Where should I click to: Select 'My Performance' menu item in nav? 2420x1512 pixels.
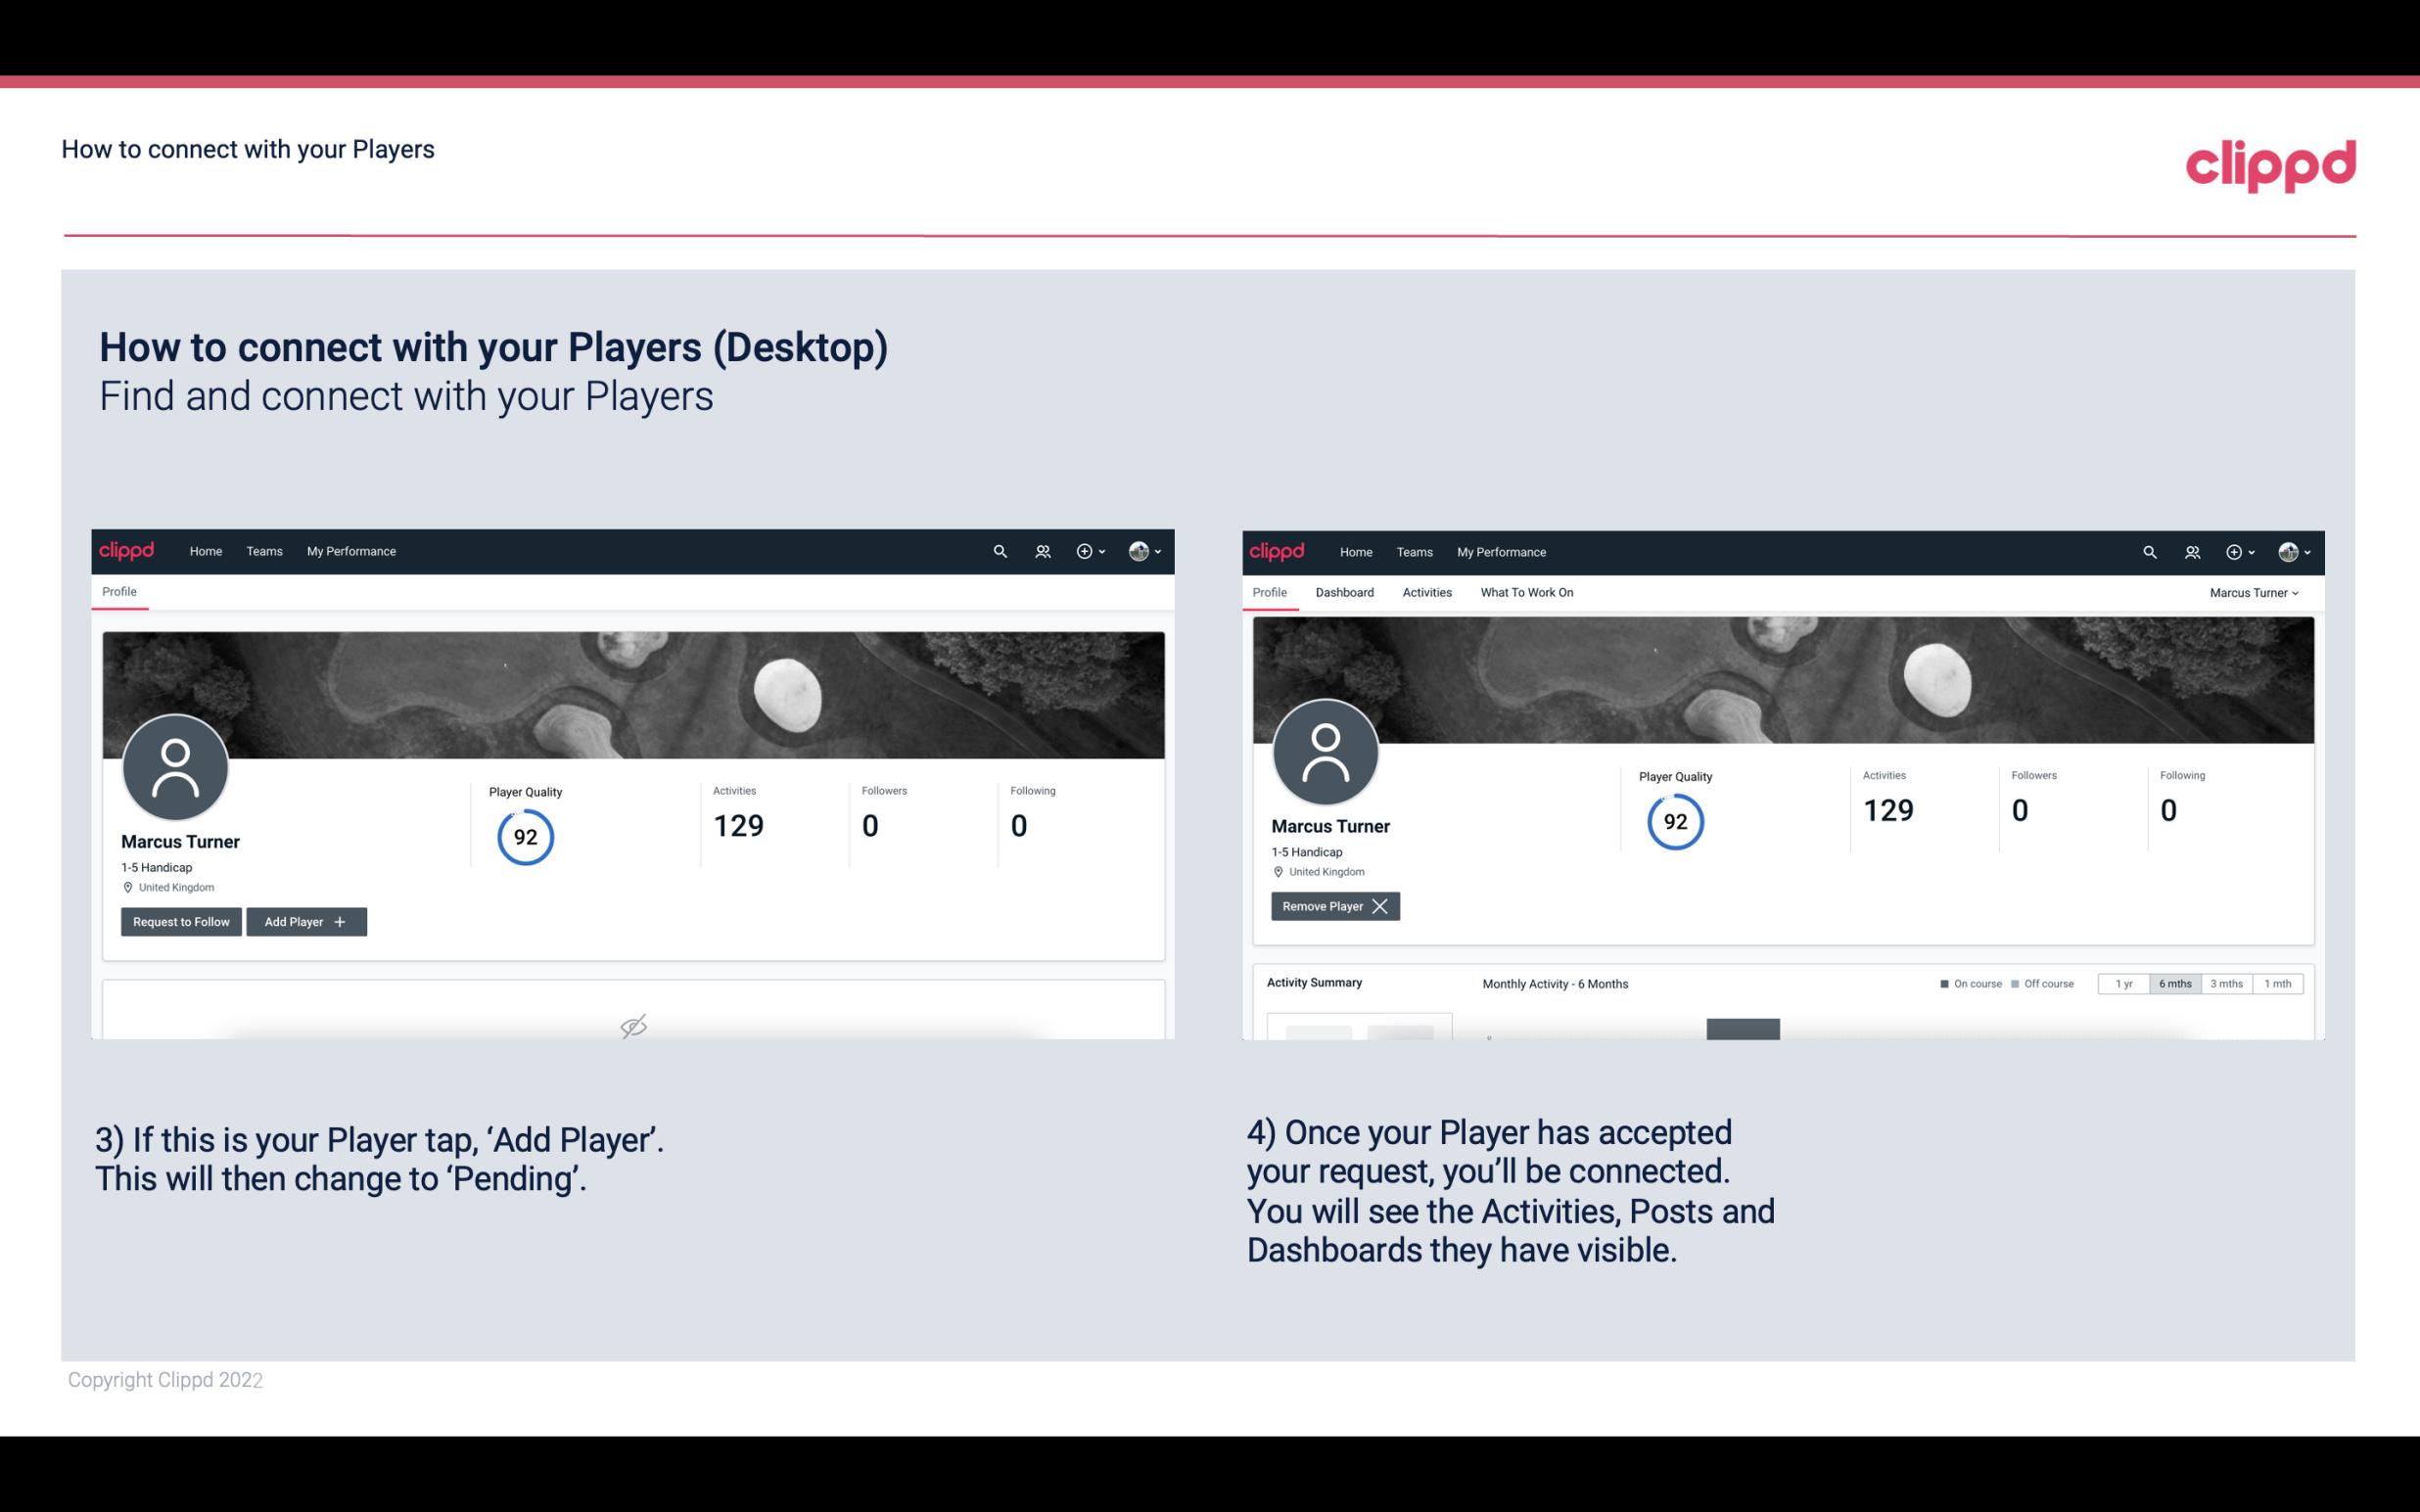[x=350, y=552]
